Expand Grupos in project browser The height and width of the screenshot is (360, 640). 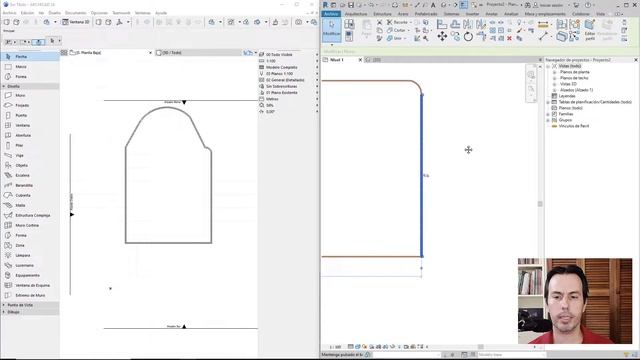[x=548, y=120]
